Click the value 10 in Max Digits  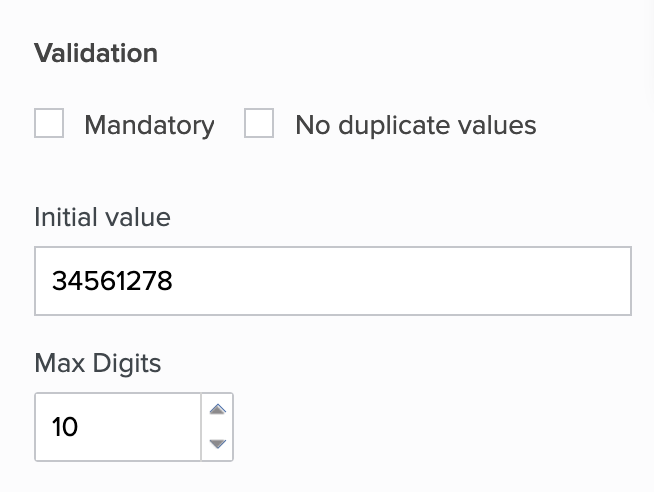[65, 427]
